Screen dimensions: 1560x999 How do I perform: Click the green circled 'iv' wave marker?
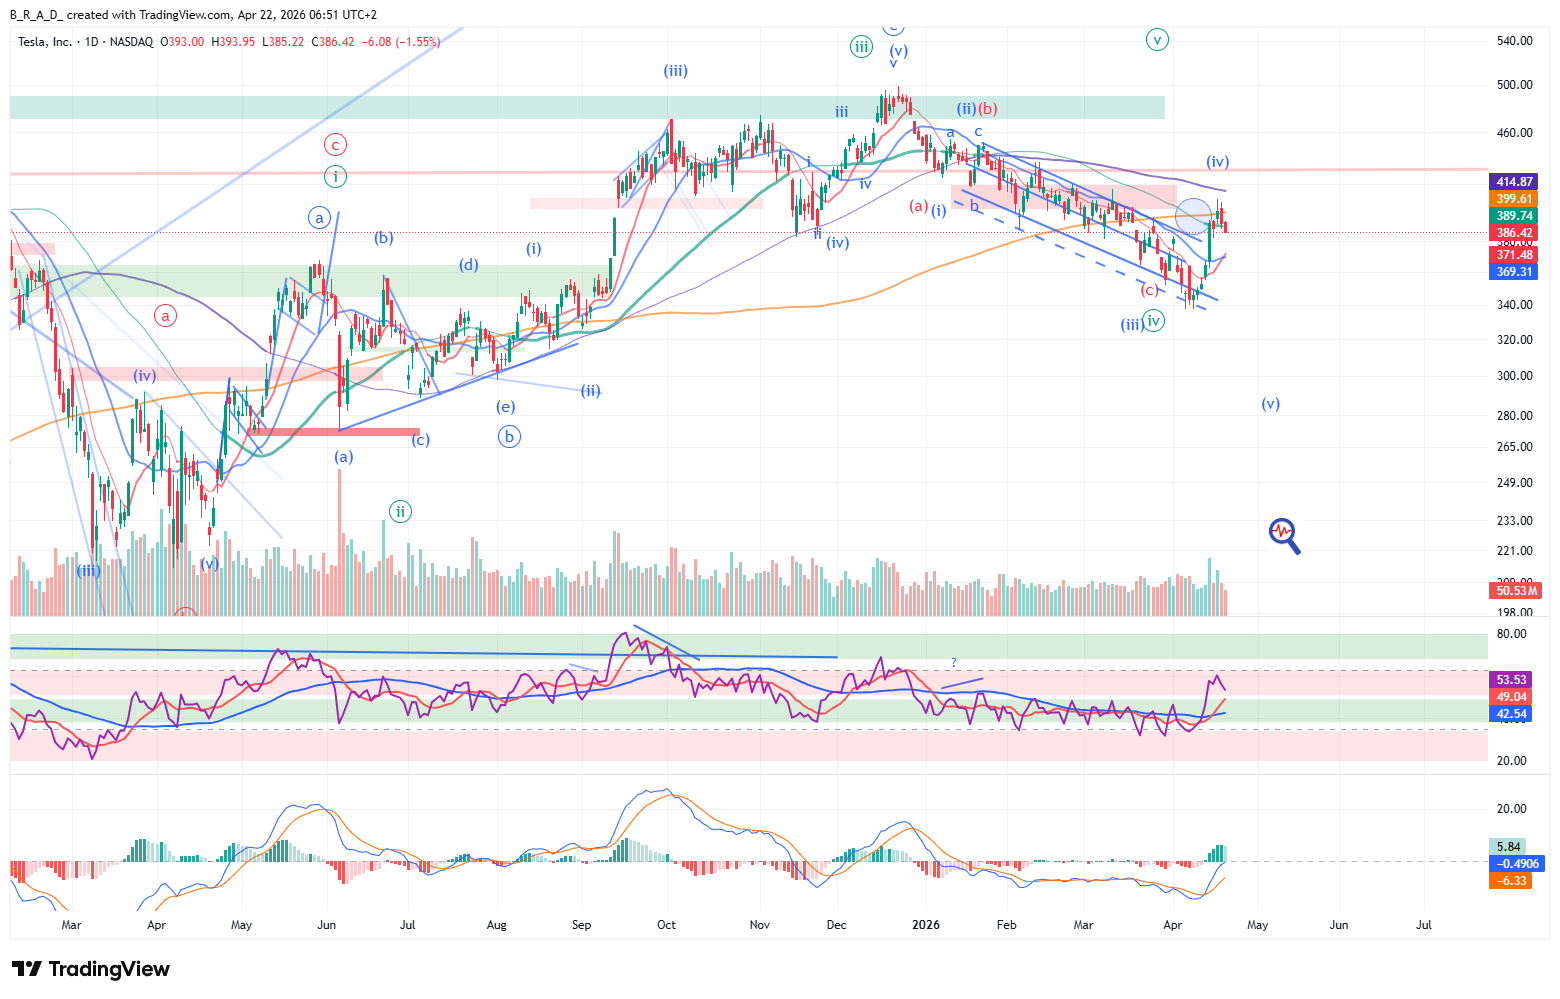point(1154,321)
